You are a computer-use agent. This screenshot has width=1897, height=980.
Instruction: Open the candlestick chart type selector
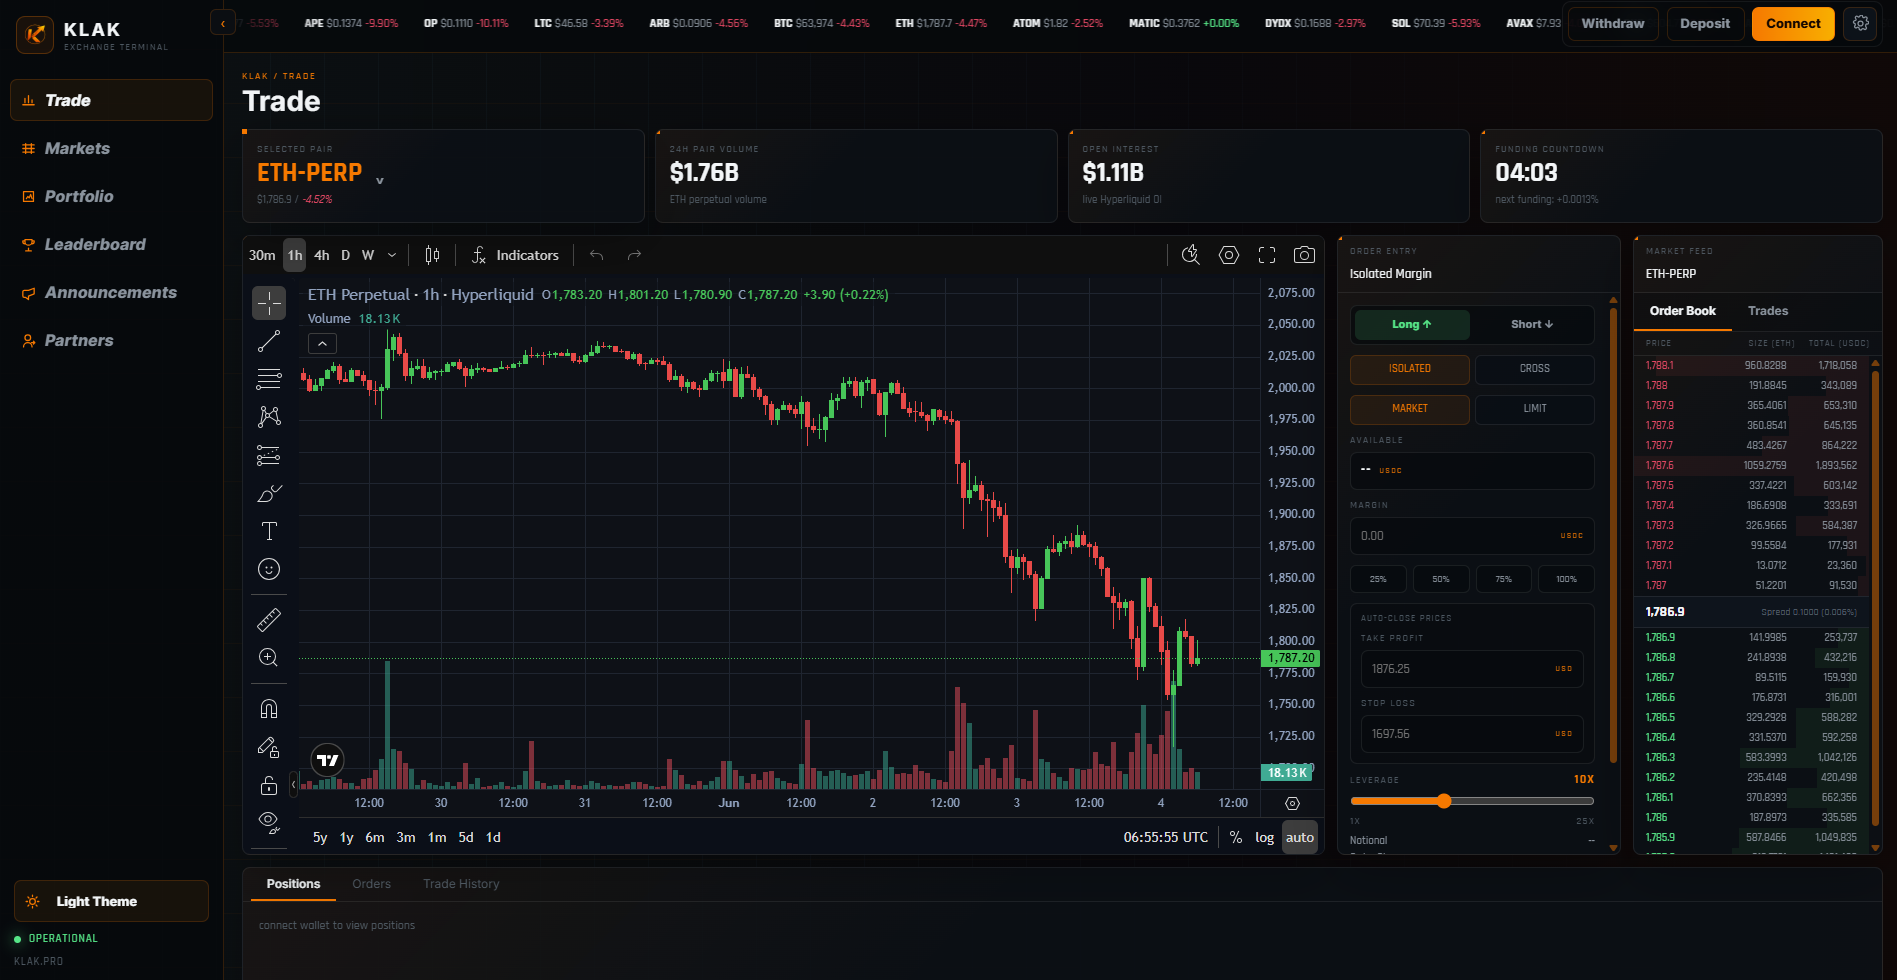(x=432, y=255)
